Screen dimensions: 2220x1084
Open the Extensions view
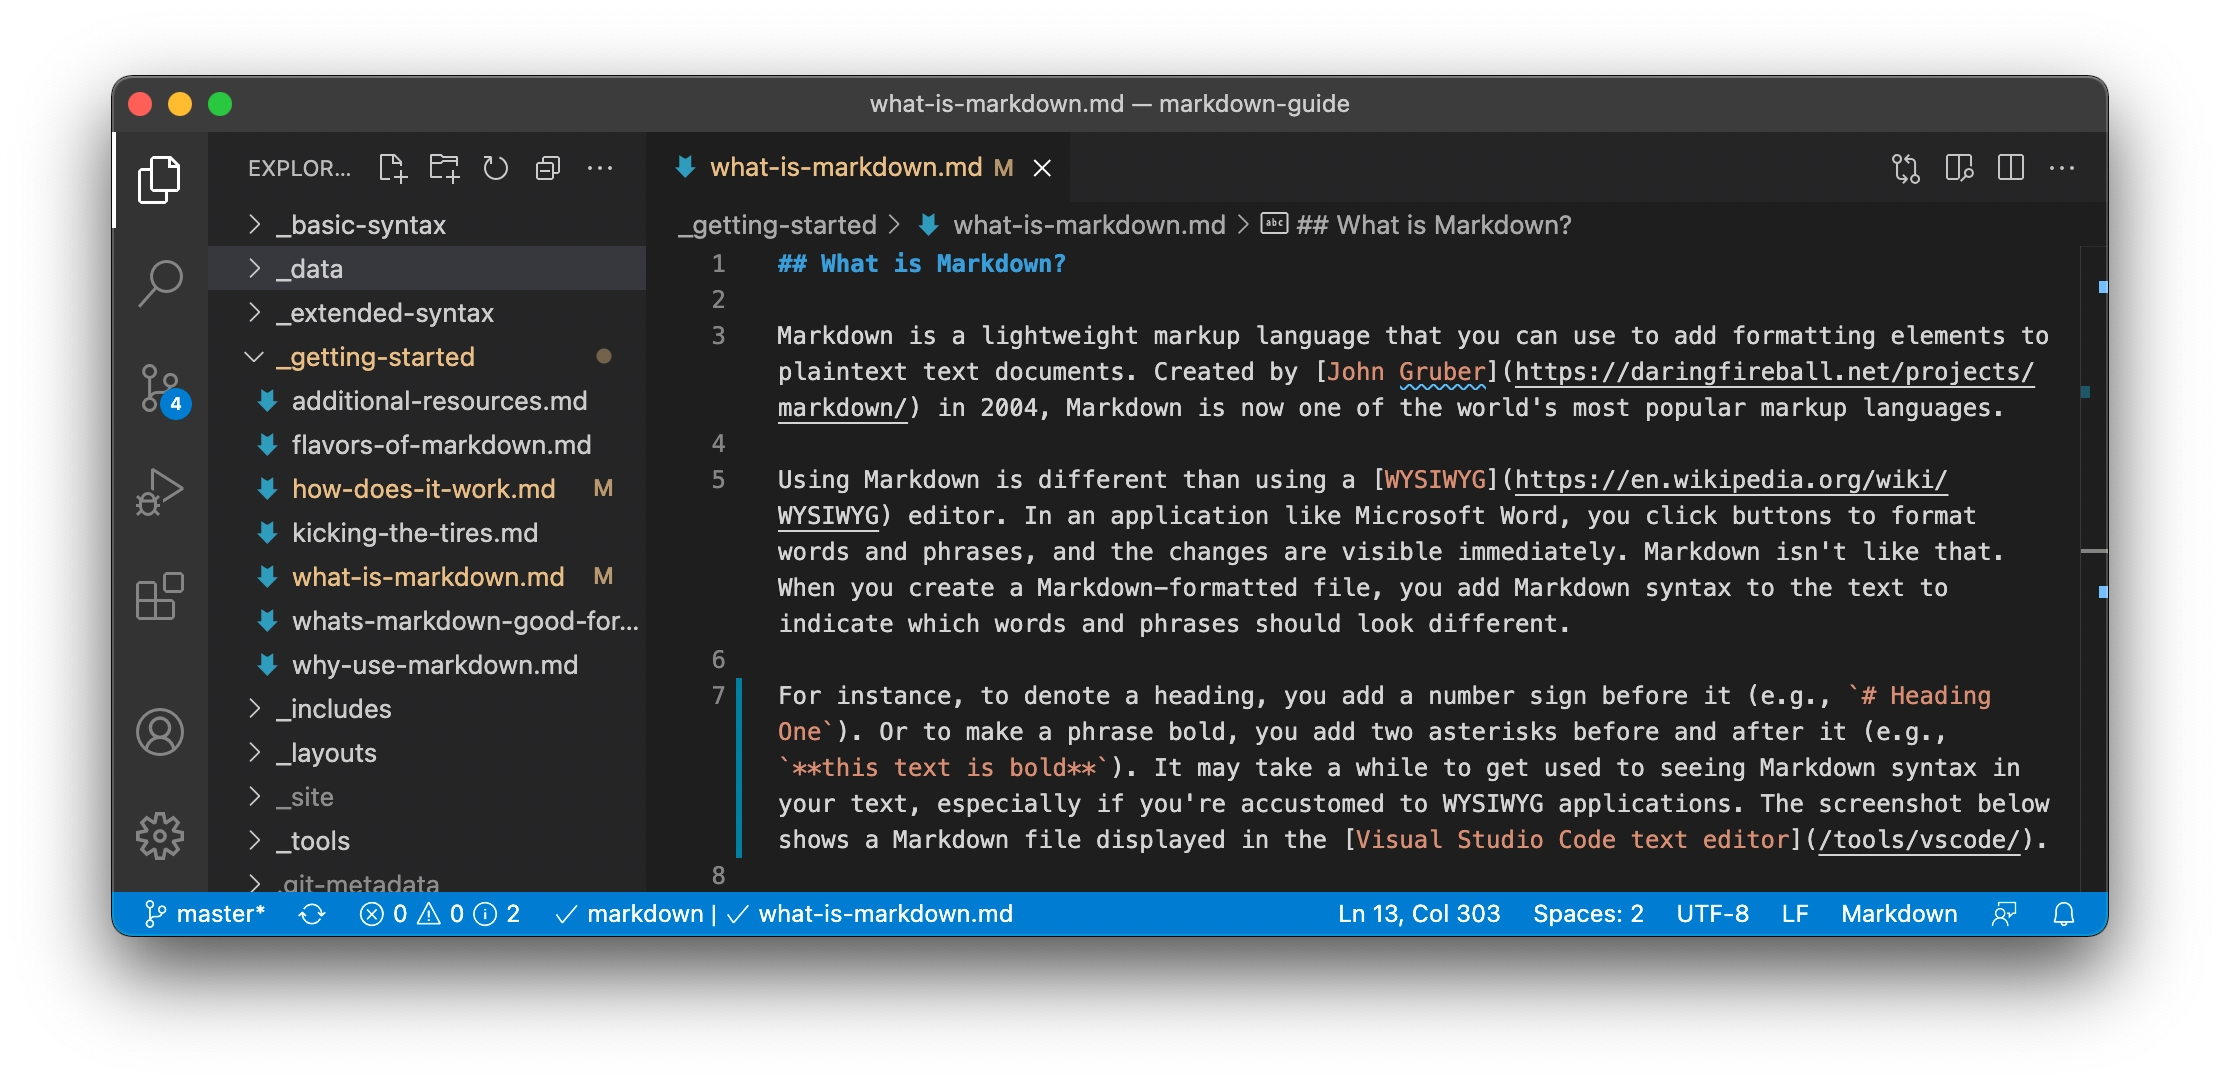click(160, 597)
